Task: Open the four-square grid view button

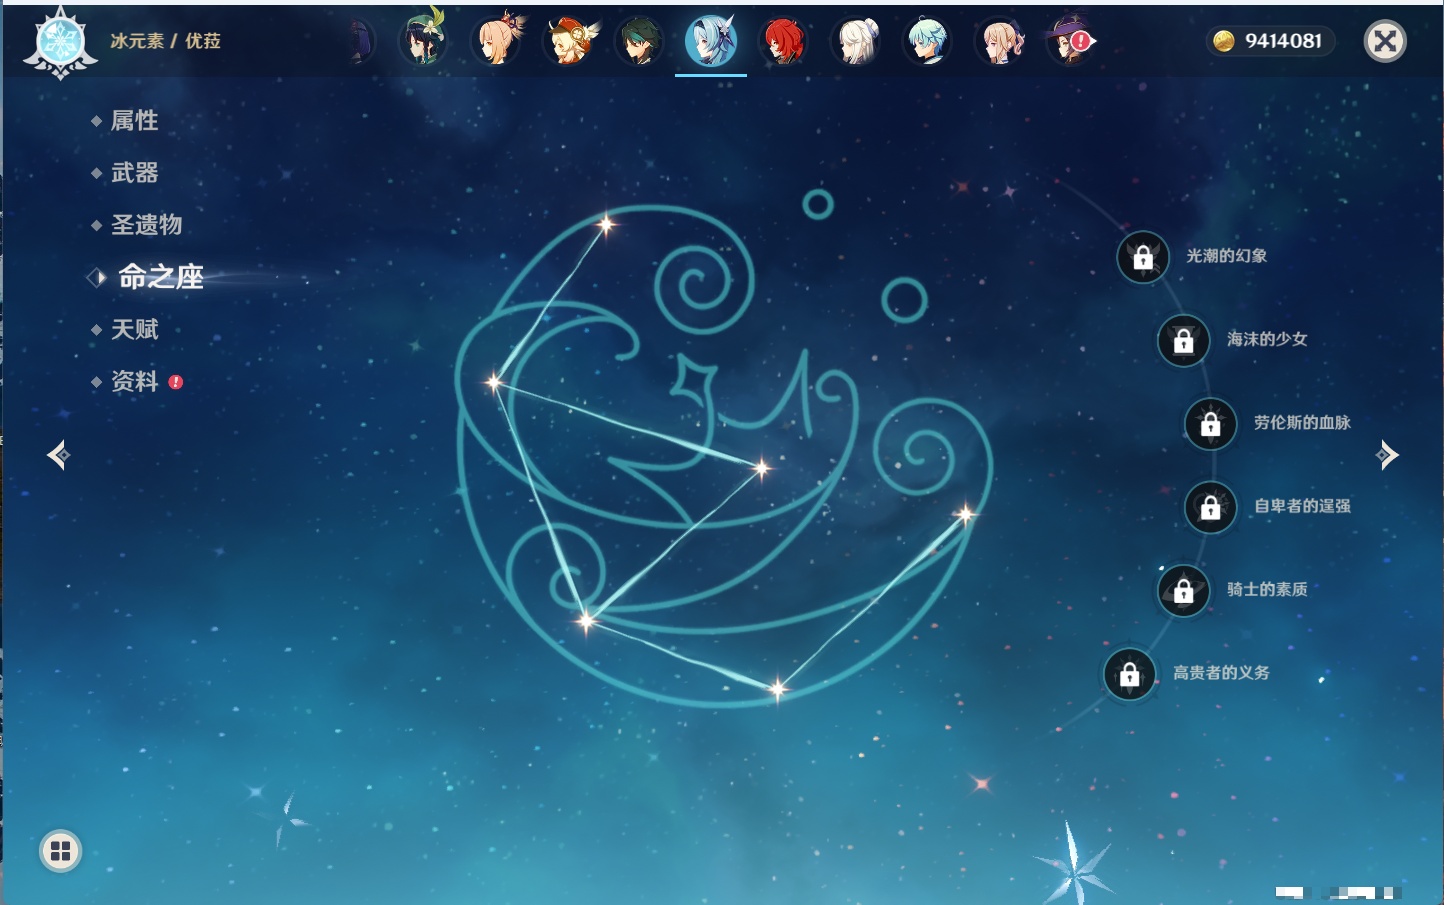Action: (60, 851)
